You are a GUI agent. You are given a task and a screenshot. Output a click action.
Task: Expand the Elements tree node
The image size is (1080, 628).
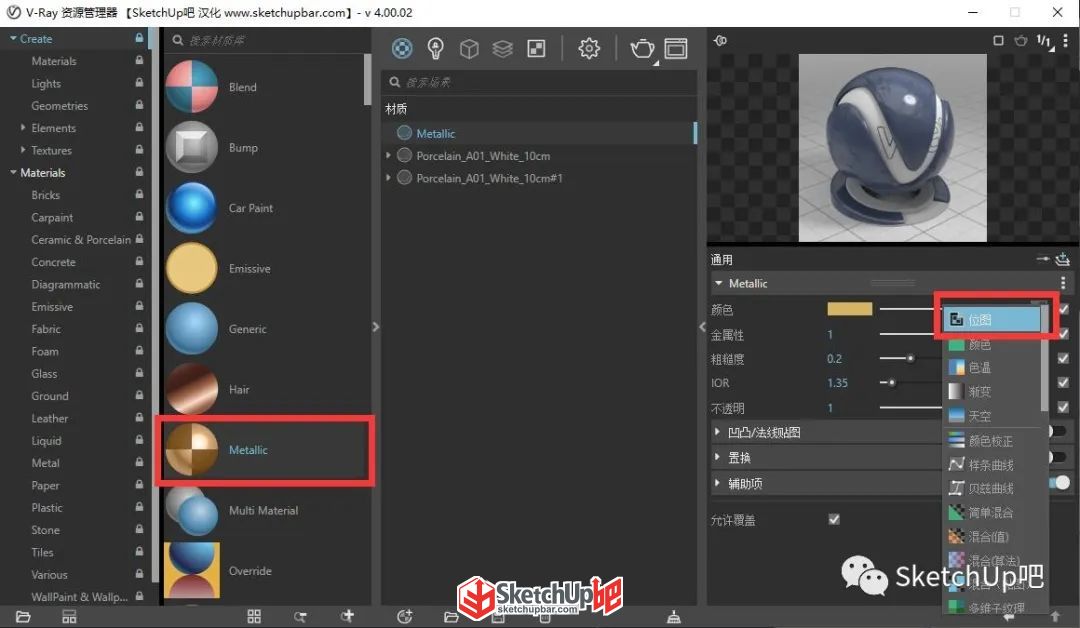point(23,127)
